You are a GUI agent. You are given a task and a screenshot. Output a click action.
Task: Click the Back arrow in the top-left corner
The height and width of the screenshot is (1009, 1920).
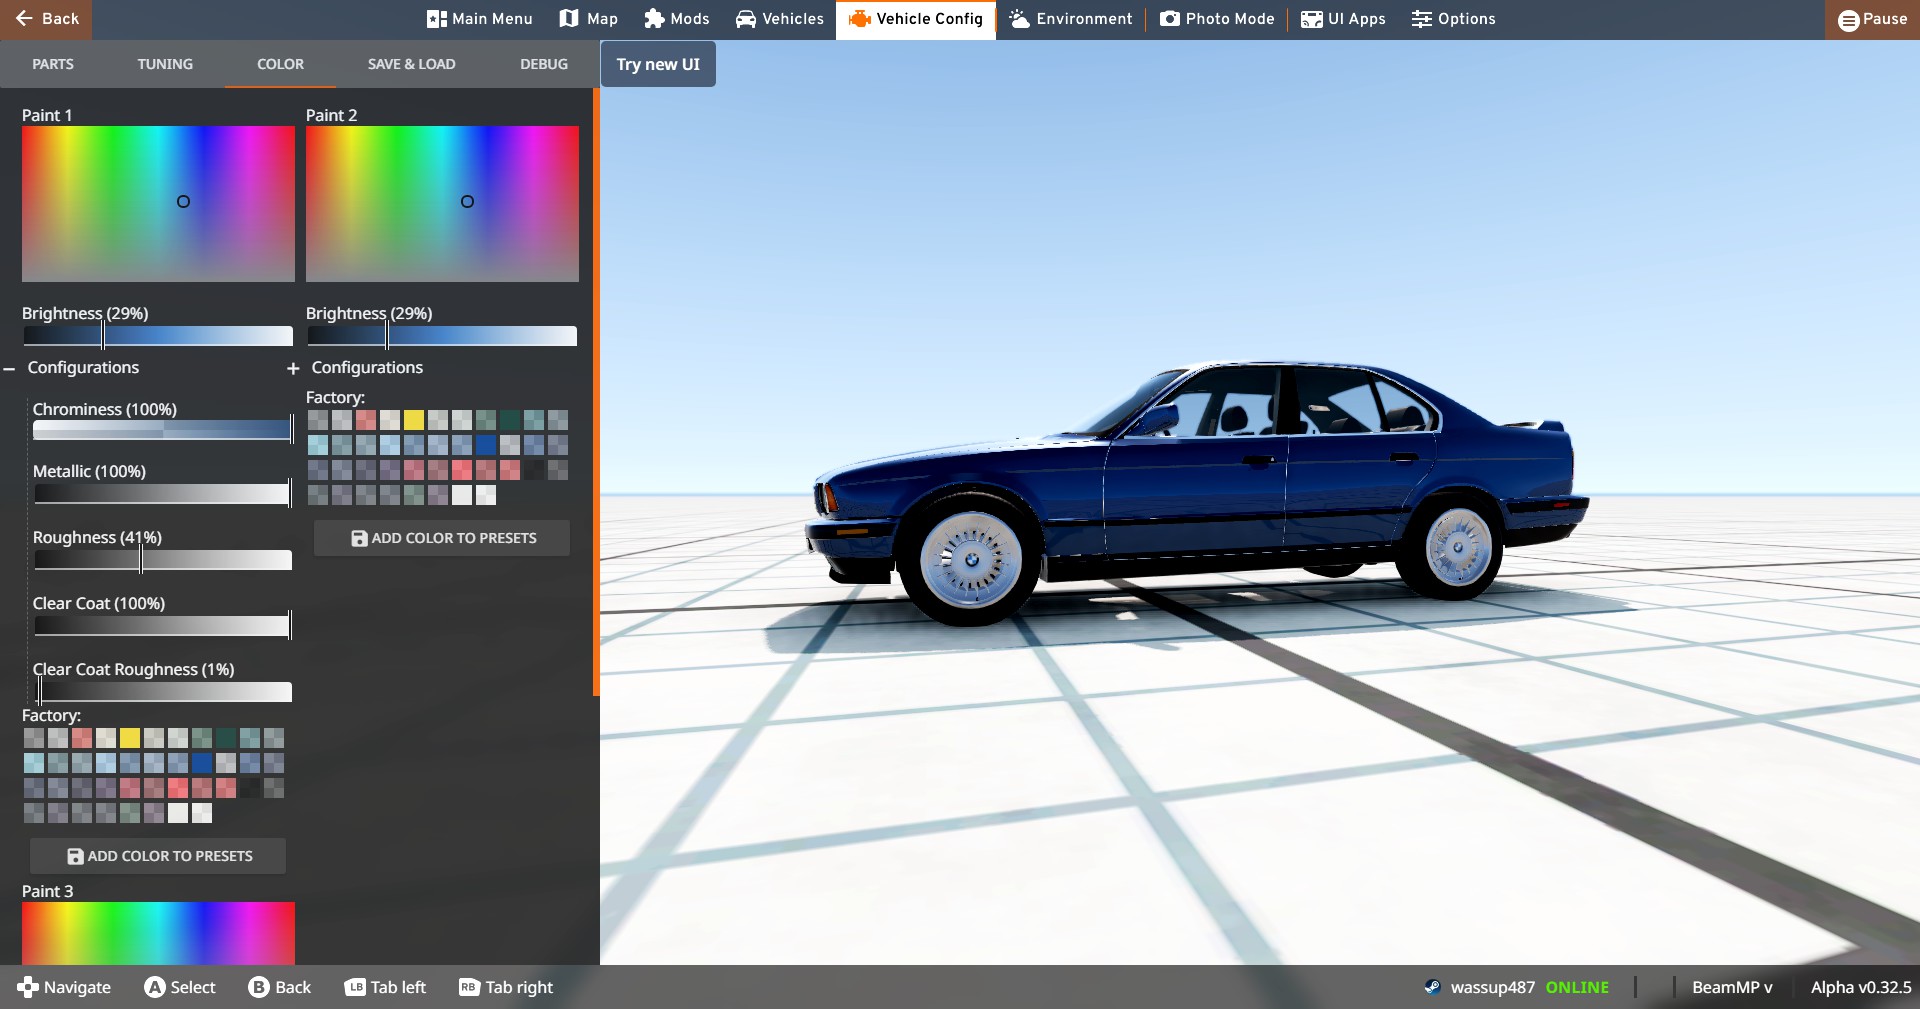[x=46, y=19]
